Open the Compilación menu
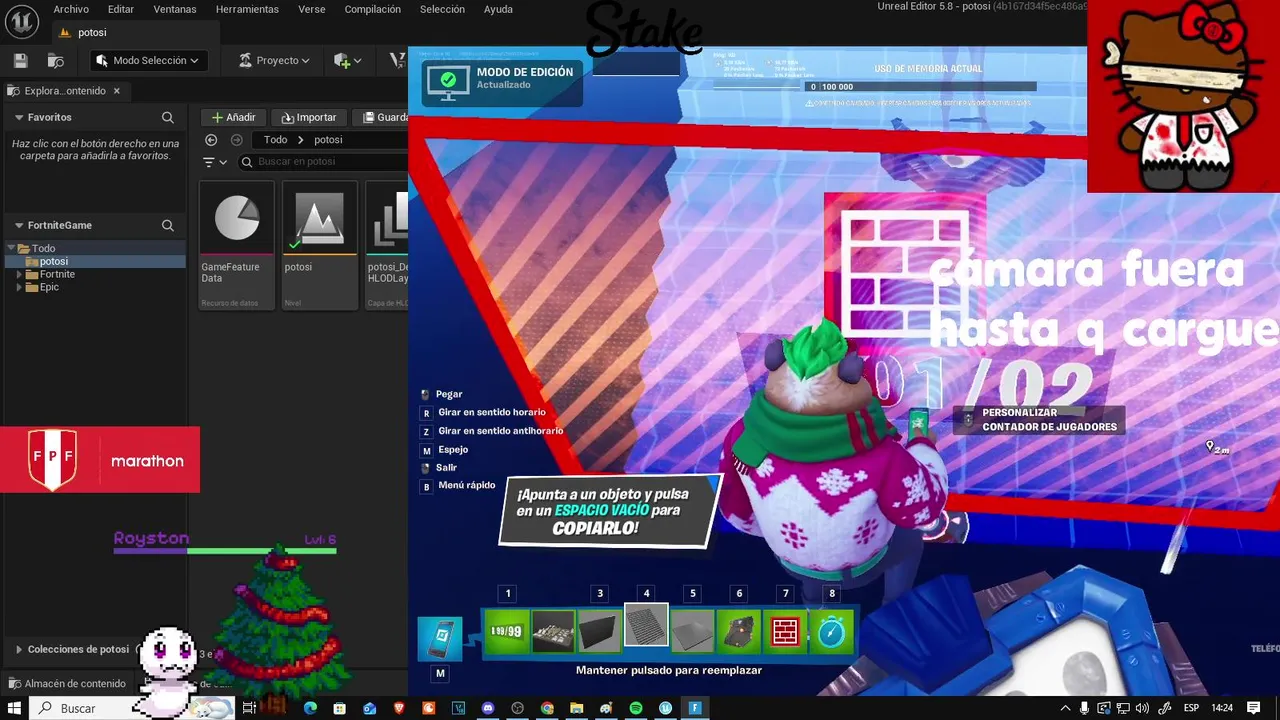Image resolution: width=1280 pixels, height=720 pixels. click(372, 9)
